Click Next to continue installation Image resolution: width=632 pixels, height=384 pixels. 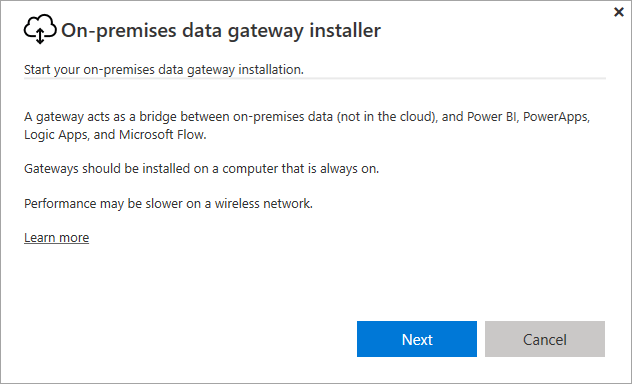417,339
